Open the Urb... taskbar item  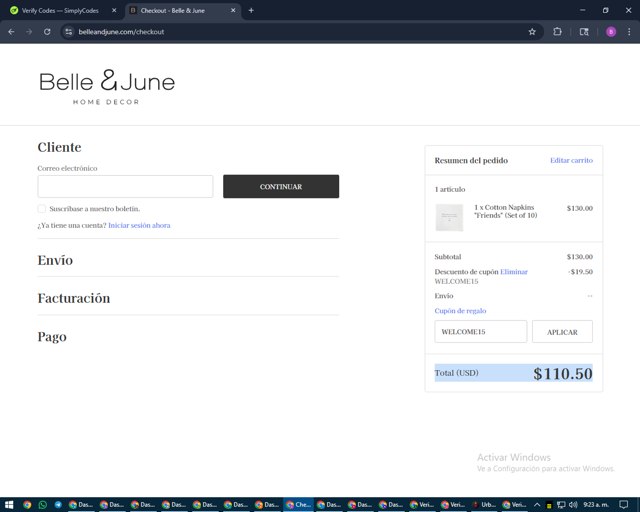[x=484, y=505]
